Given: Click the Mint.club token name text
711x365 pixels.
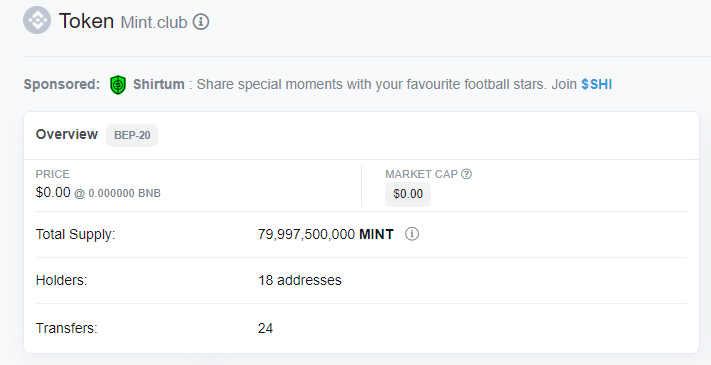Looking at the screenshot, I should click(154, 22).
